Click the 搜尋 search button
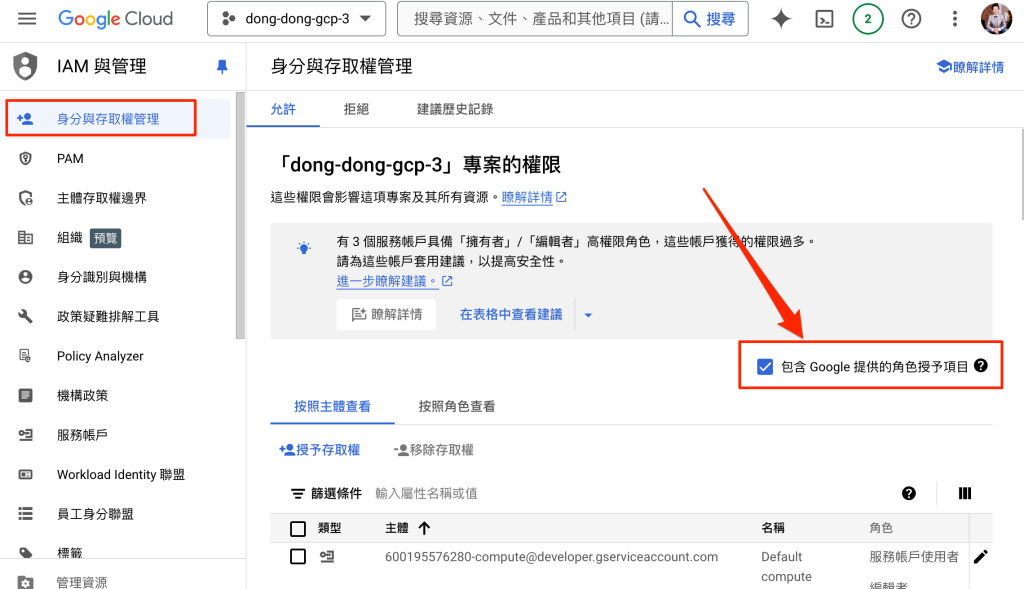 [x=710, y=19]
